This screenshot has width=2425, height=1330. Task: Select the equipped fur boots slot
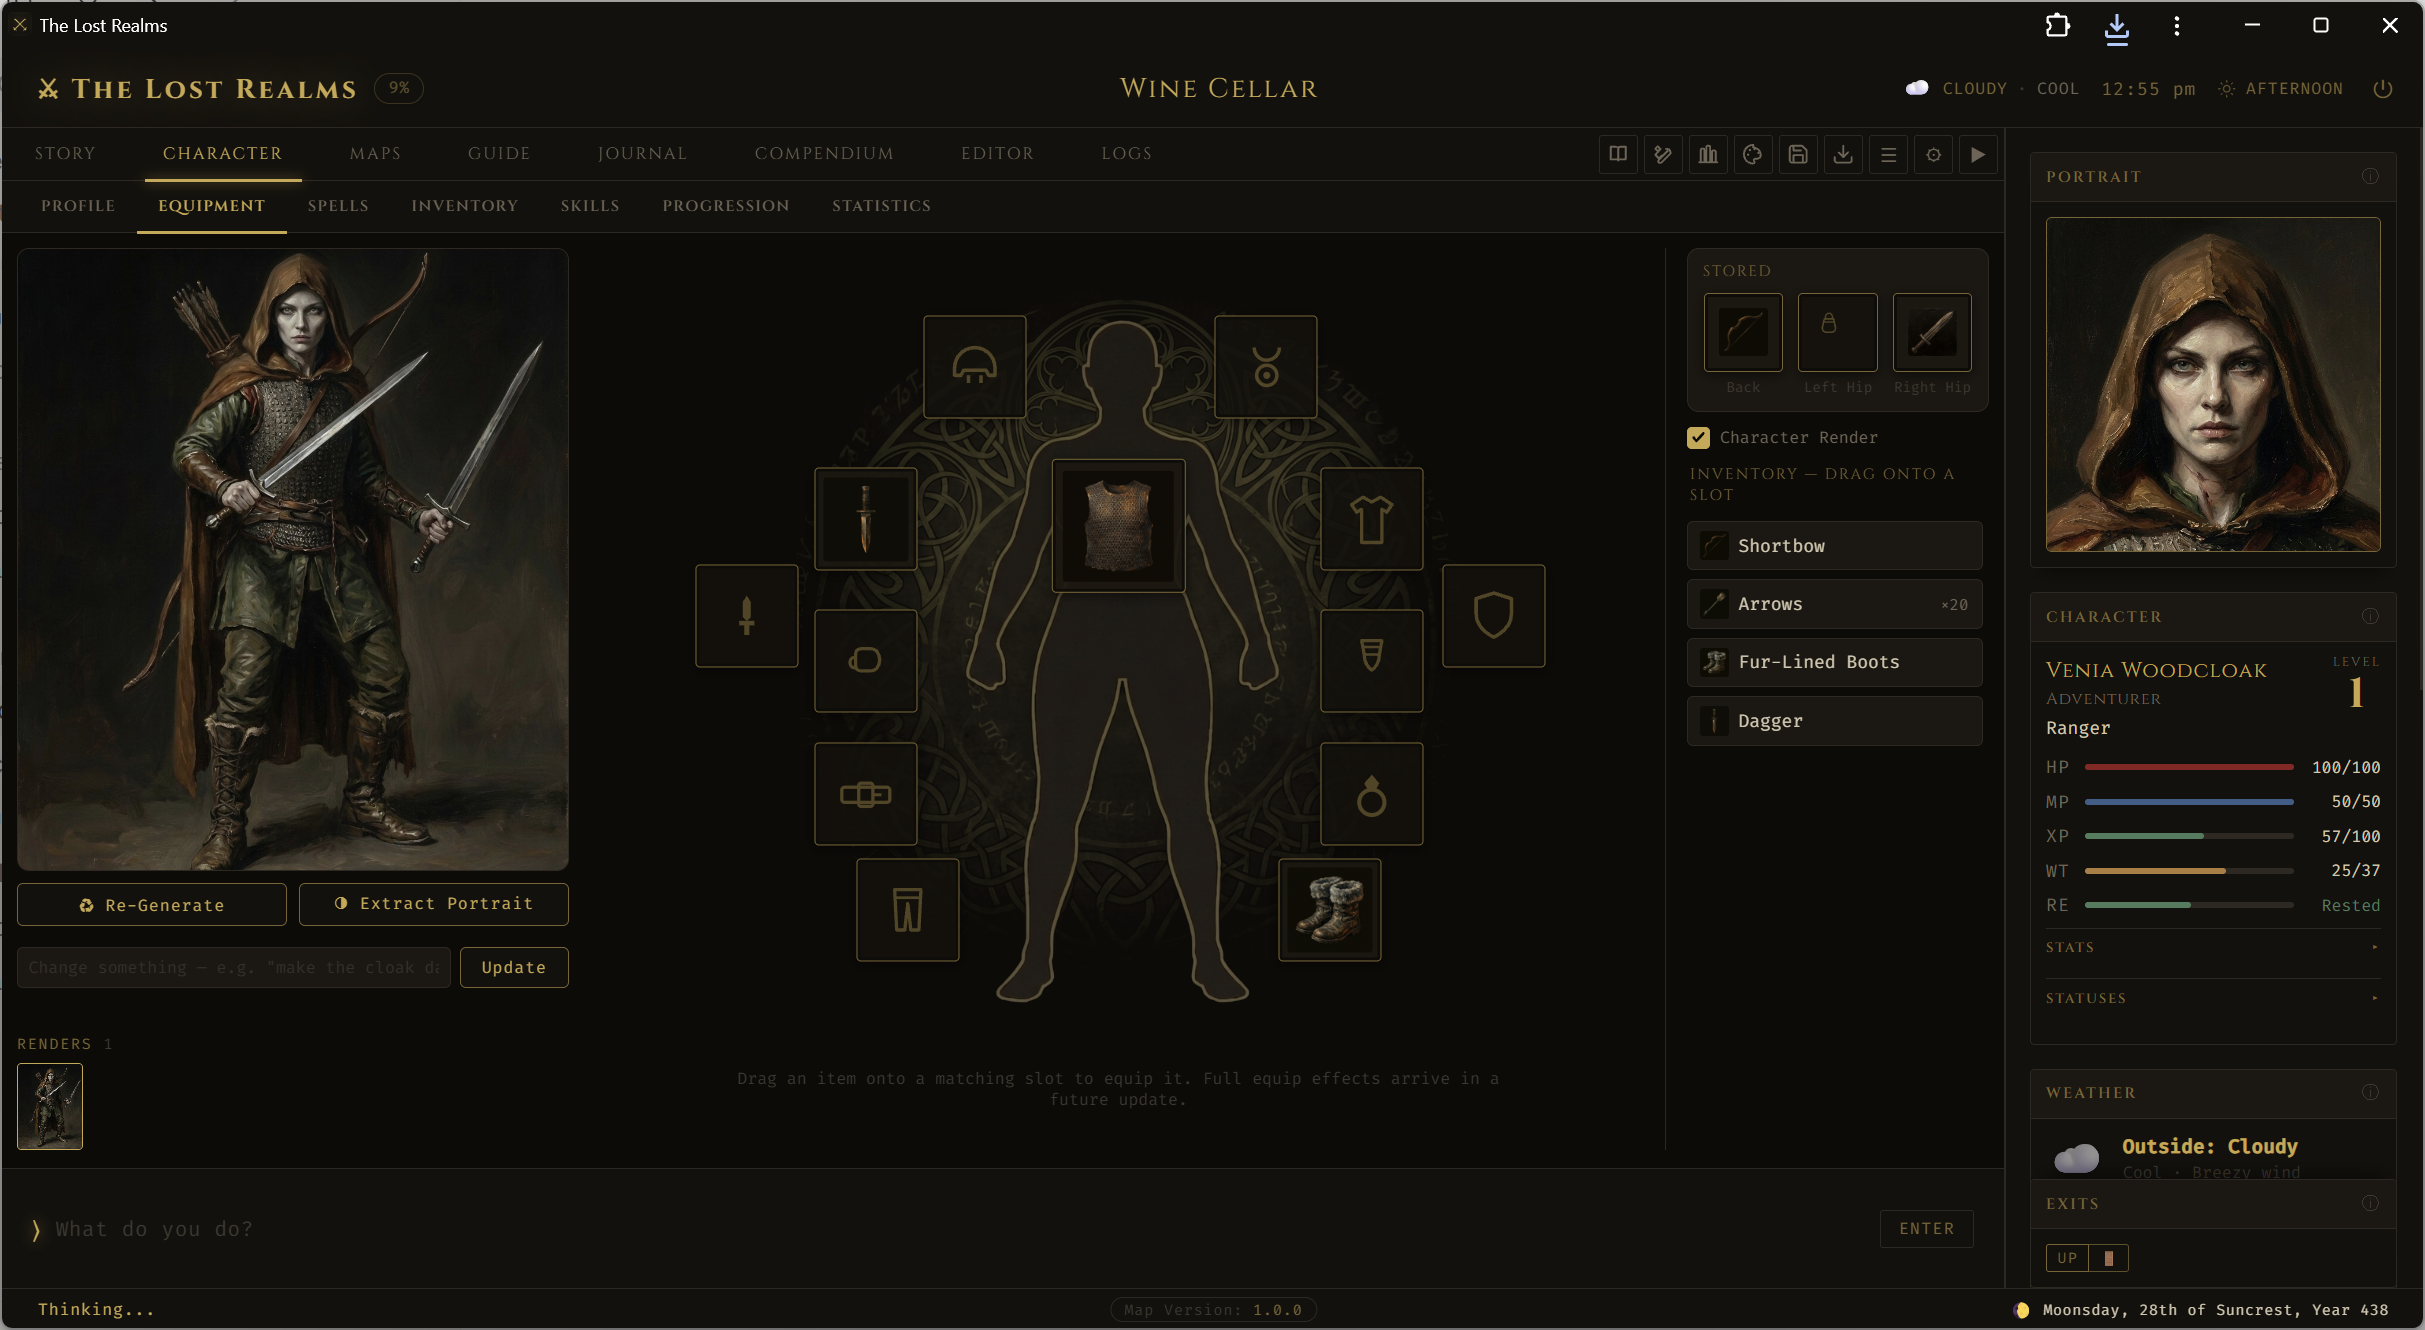click(x=1329, y=909)
